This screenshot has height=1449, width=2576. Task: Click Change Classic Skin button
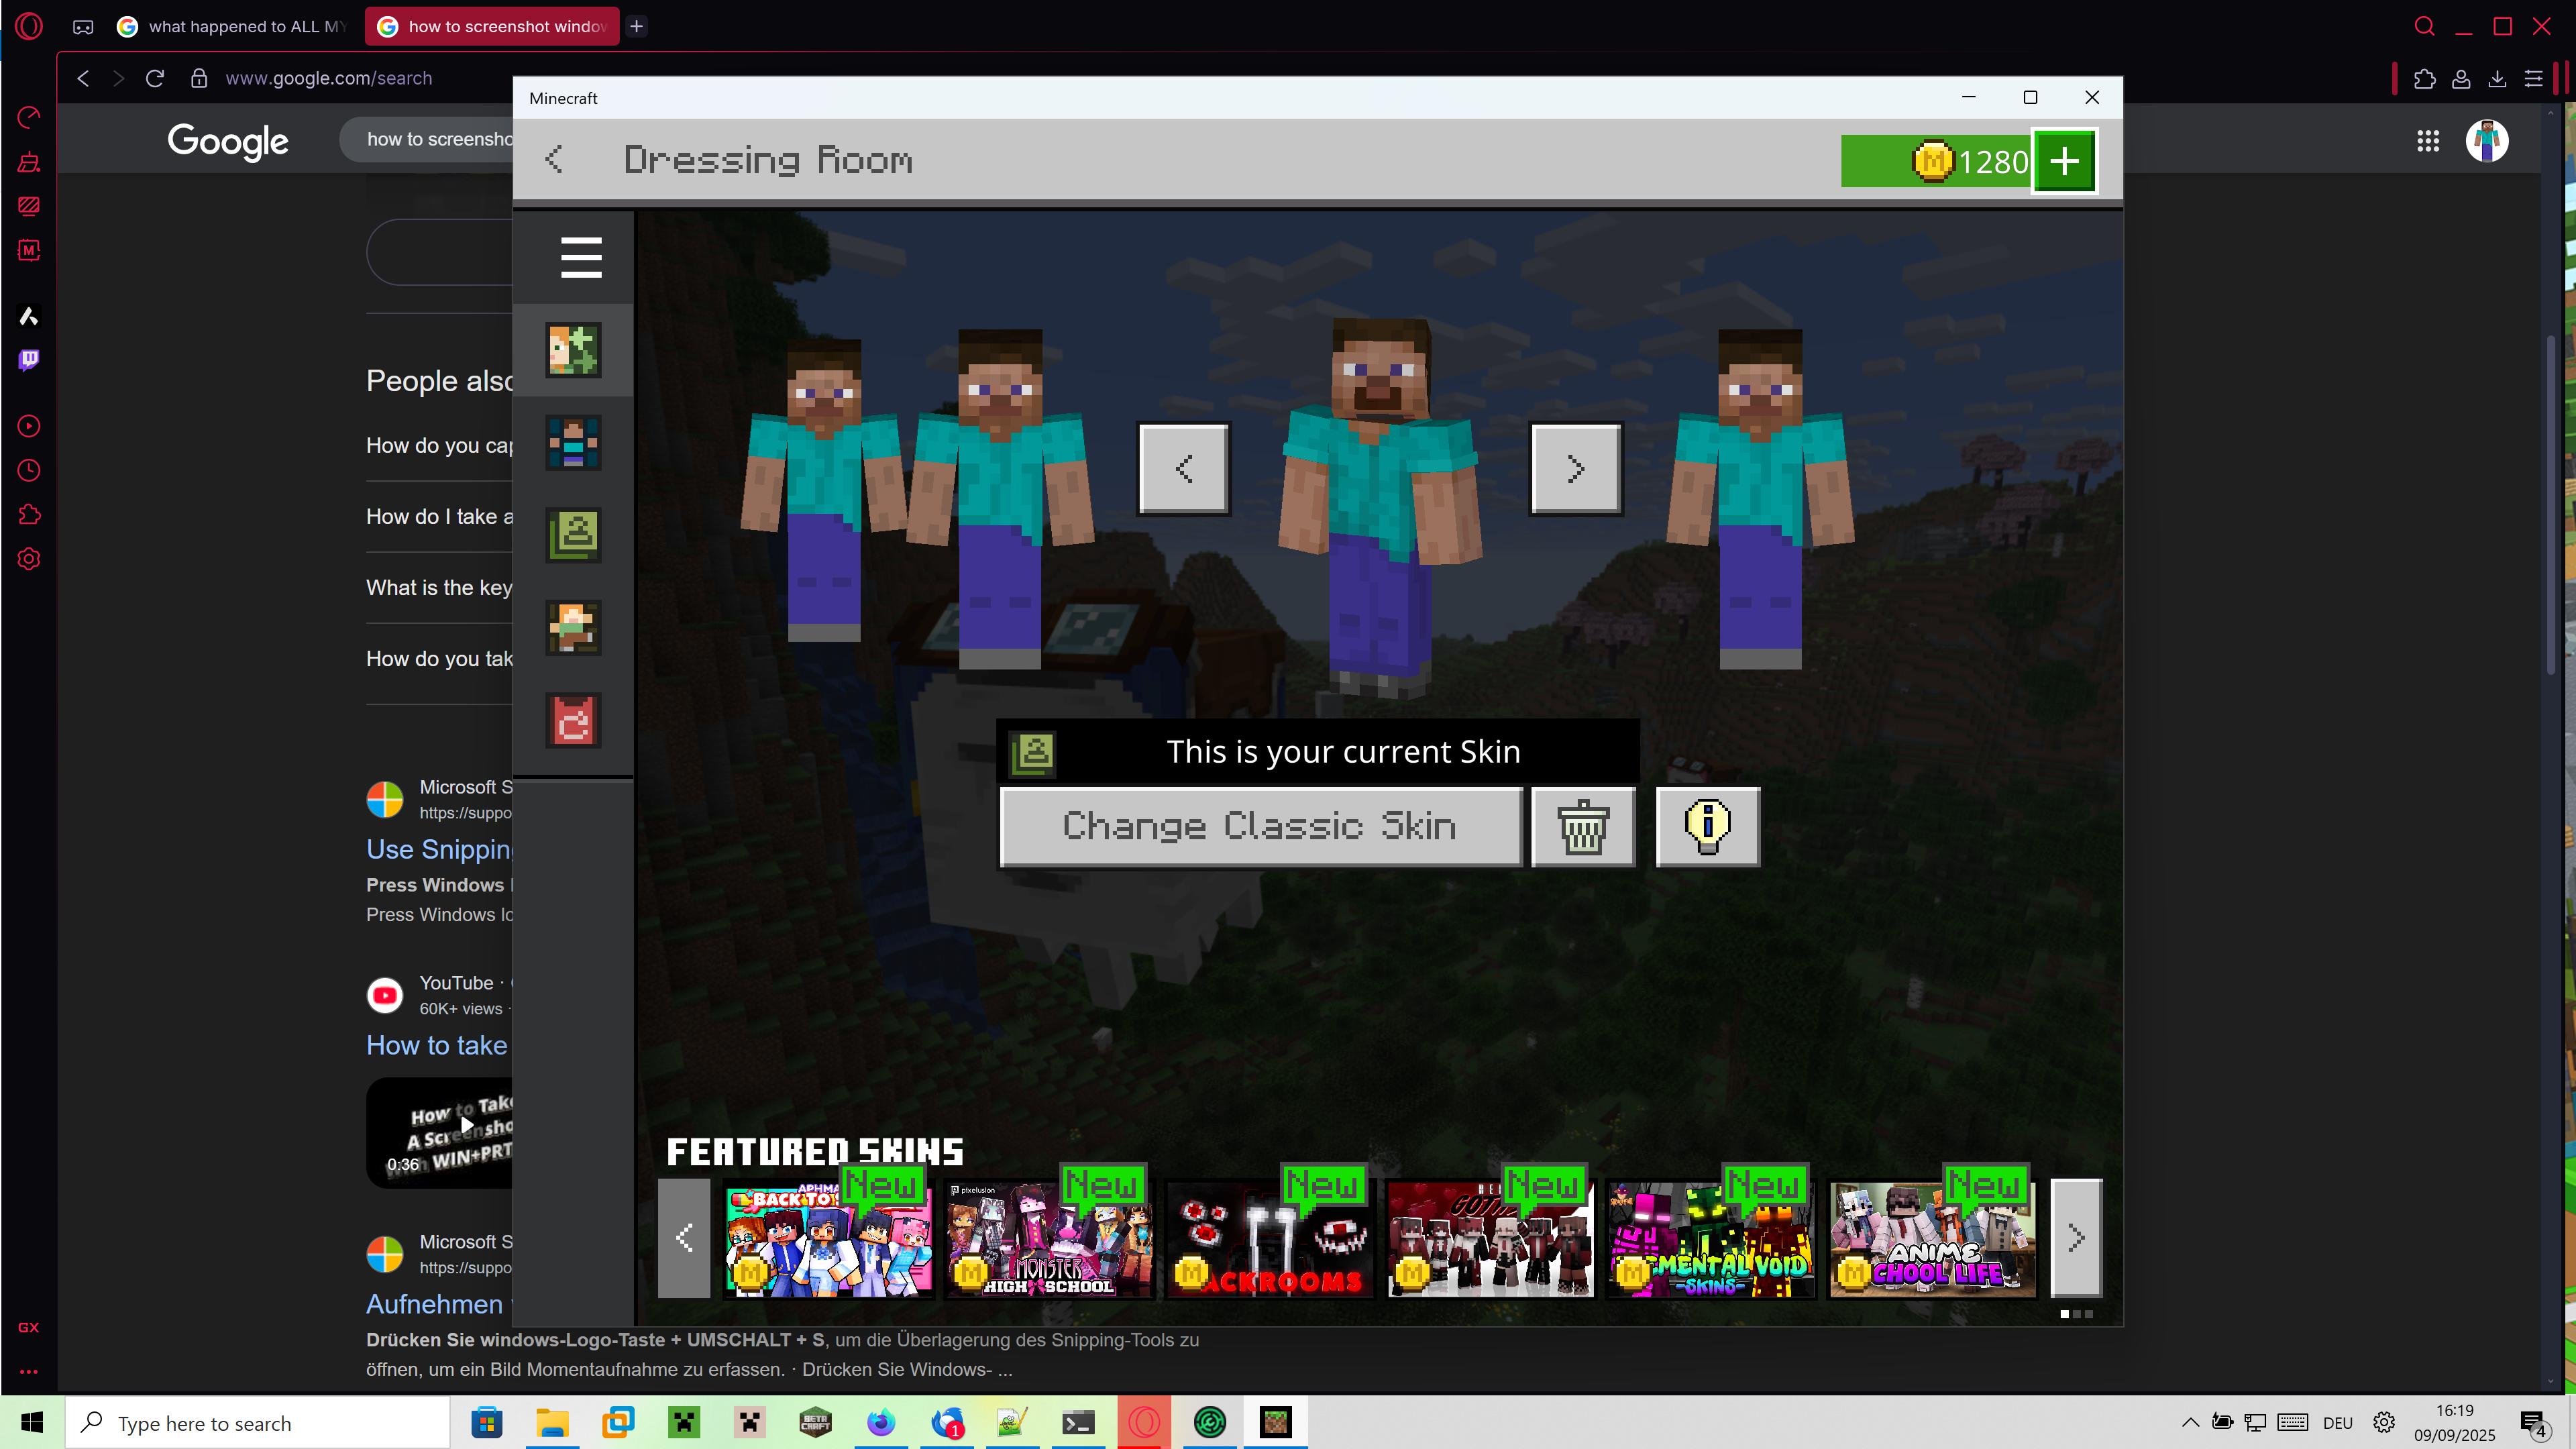tap(1260, 826)
